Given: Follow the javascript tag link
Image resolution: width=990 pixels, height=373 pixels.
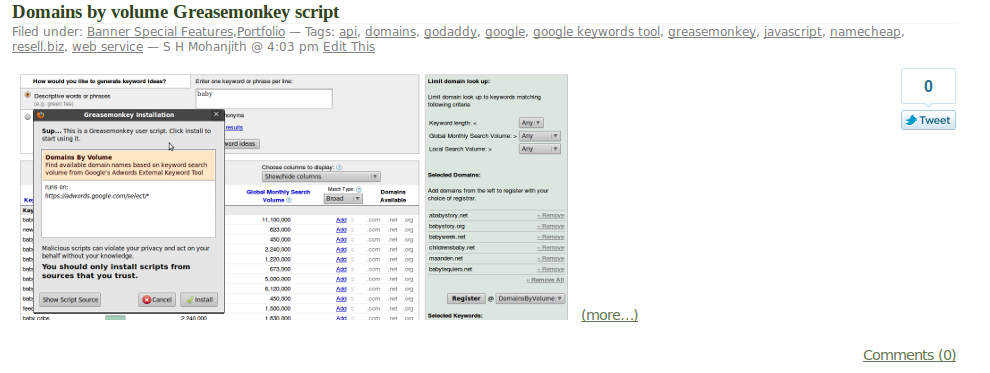Looking at the screenshot, I should (792, 32).
